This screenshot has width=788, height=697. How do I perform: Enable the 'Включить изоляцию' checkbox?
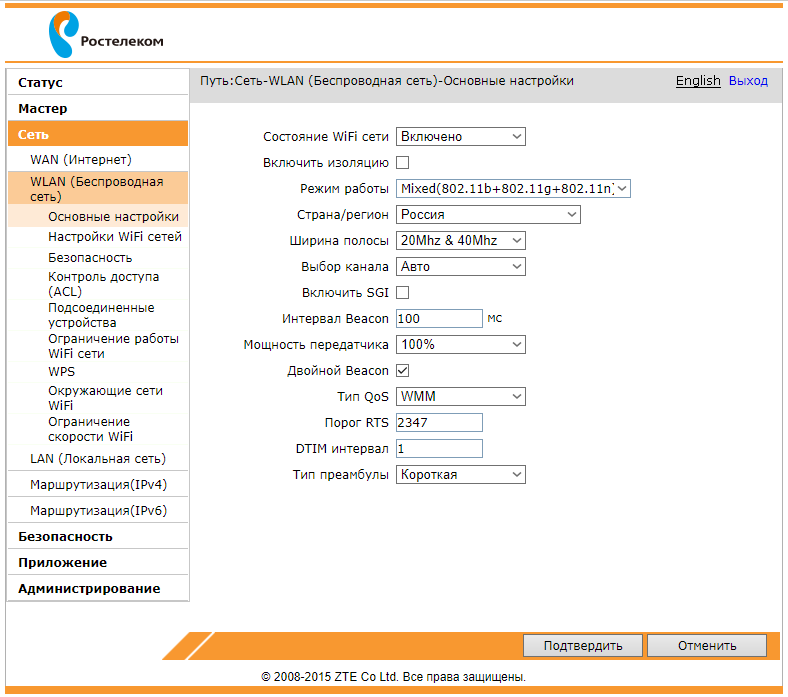403,163
